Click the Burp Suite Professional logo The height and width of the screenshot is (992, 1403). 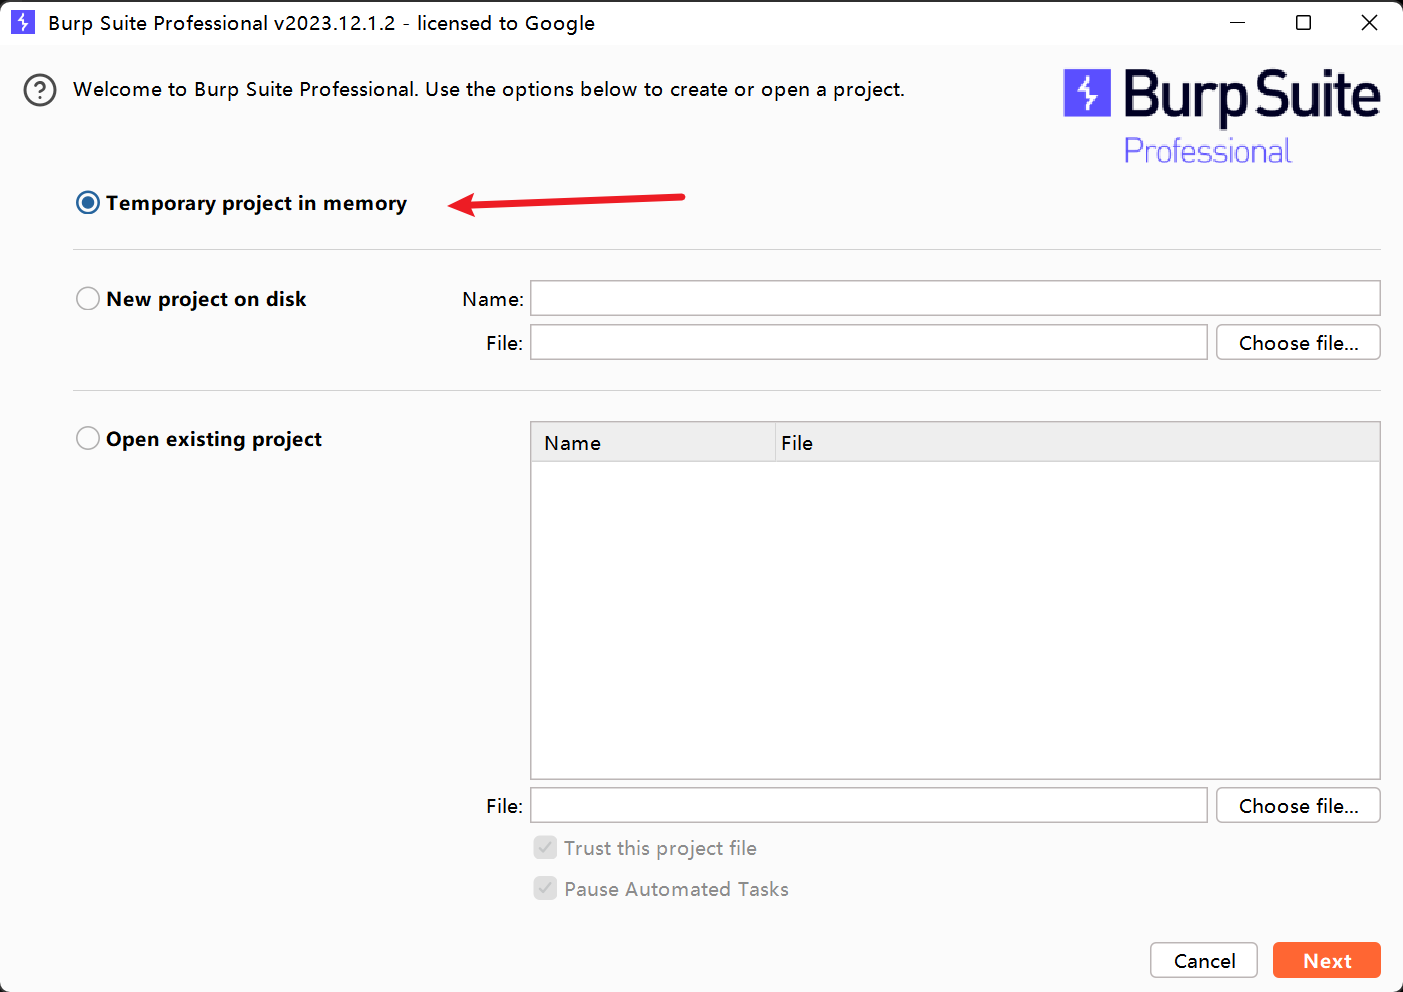(1221, 116)
